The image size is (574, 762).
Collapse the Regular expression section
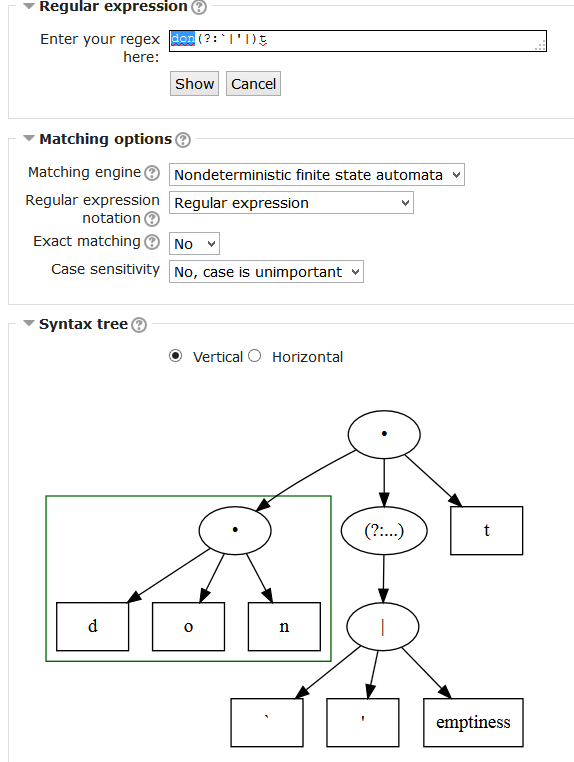(x=29, y=6)
